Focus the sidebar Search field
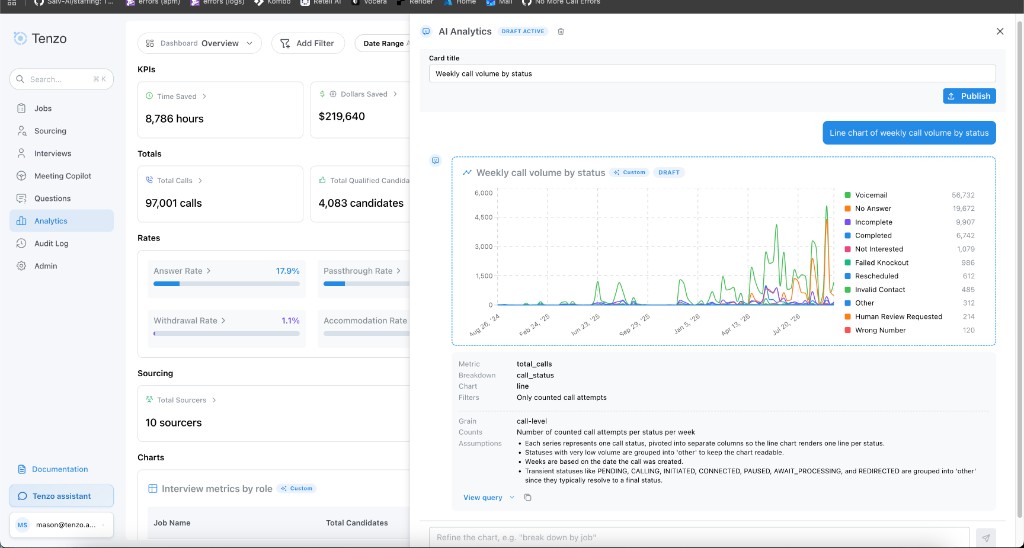1024x548 pixels. click(x=61, y=79)
